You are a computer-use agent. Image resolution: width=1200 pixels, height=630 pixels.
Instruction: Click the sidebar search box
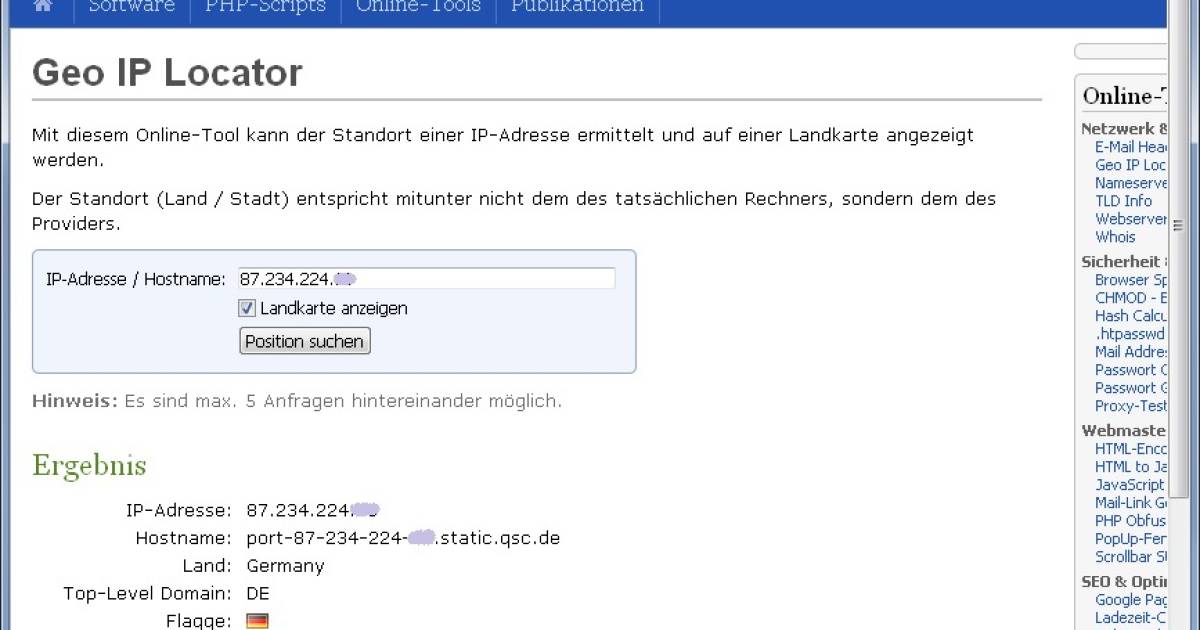[x=1120, y=51]
